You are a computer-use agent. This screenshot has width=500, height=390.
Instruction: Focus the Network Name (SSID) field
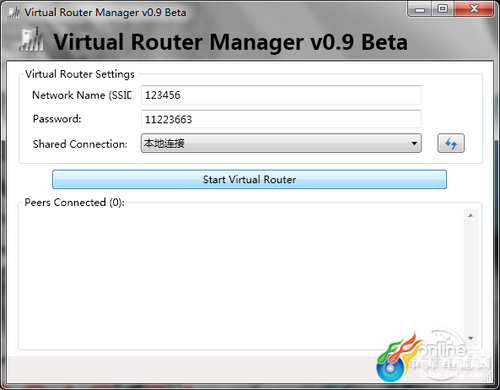click(x=281, y=95)
